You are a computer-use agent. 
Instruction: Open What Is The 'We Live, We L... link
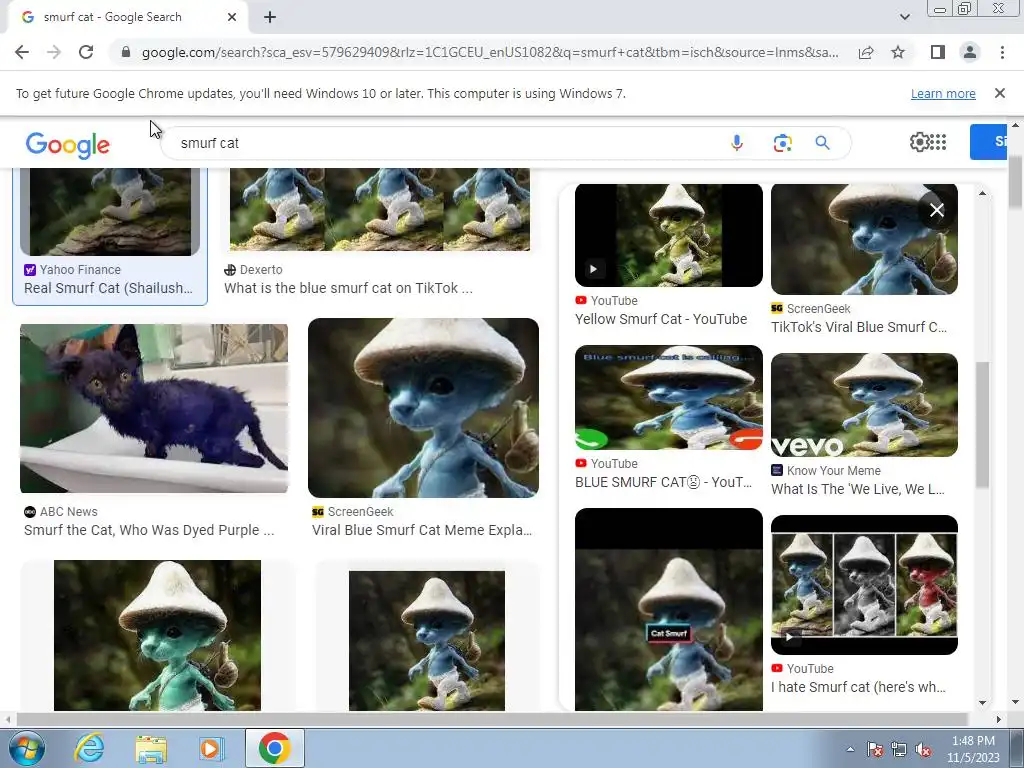857,489
